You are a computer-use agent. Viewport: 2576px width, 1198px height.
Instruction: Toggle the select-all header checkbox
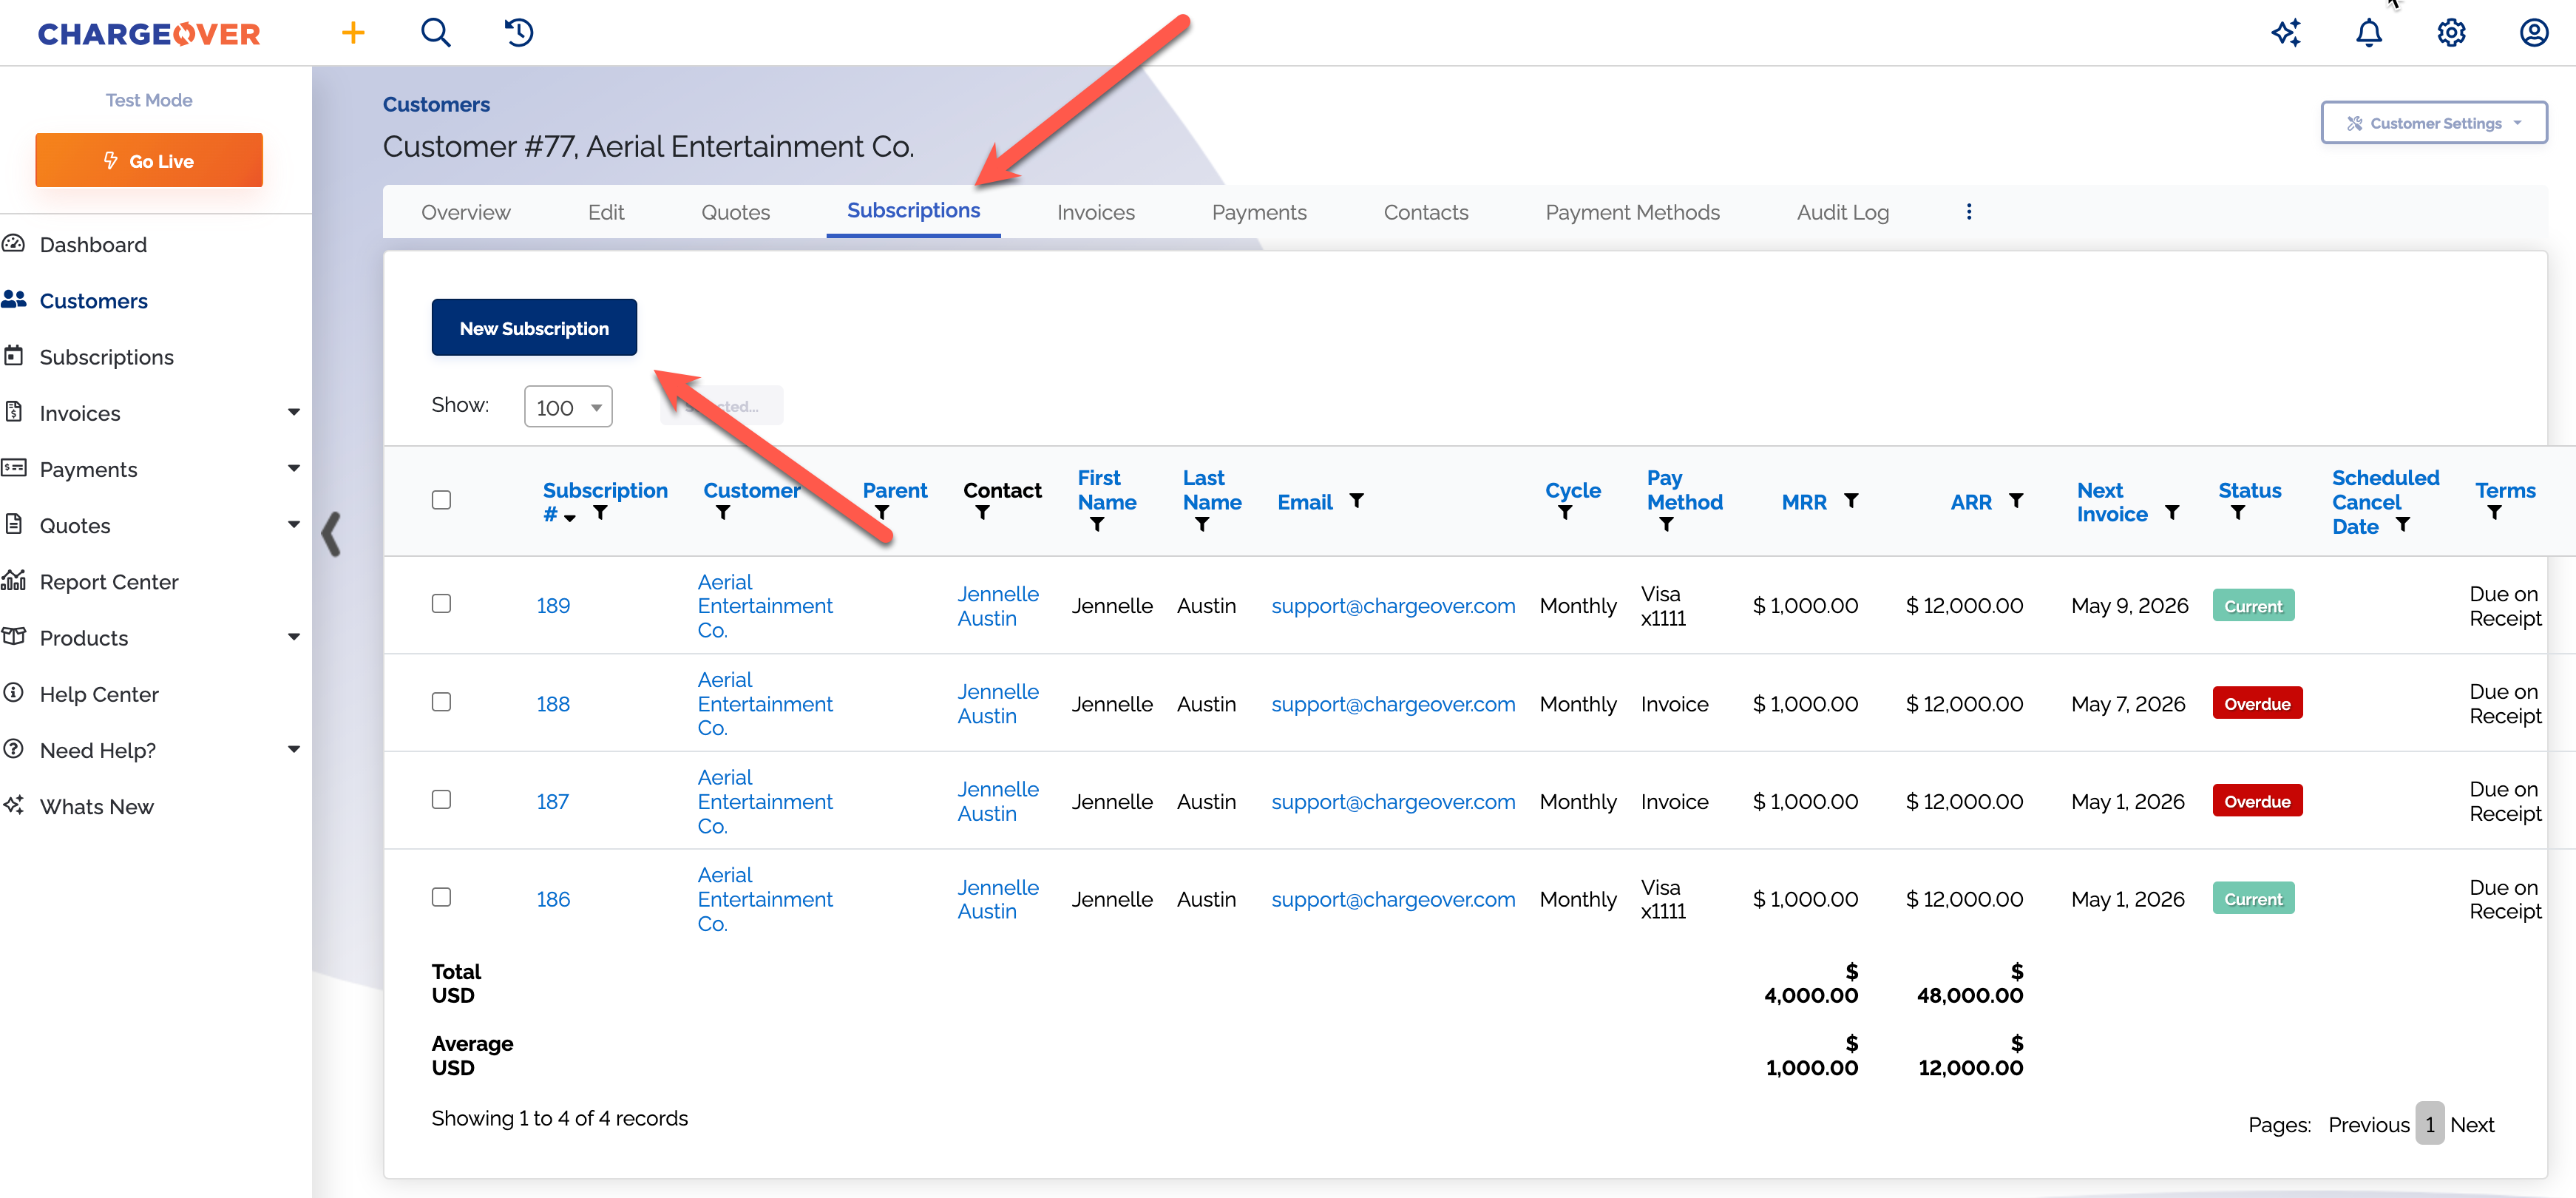point(441,500)
